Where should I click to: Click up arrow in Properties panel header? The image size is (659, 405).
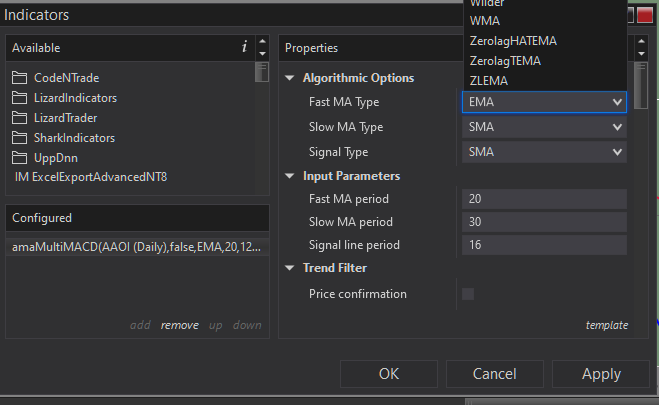641,41
